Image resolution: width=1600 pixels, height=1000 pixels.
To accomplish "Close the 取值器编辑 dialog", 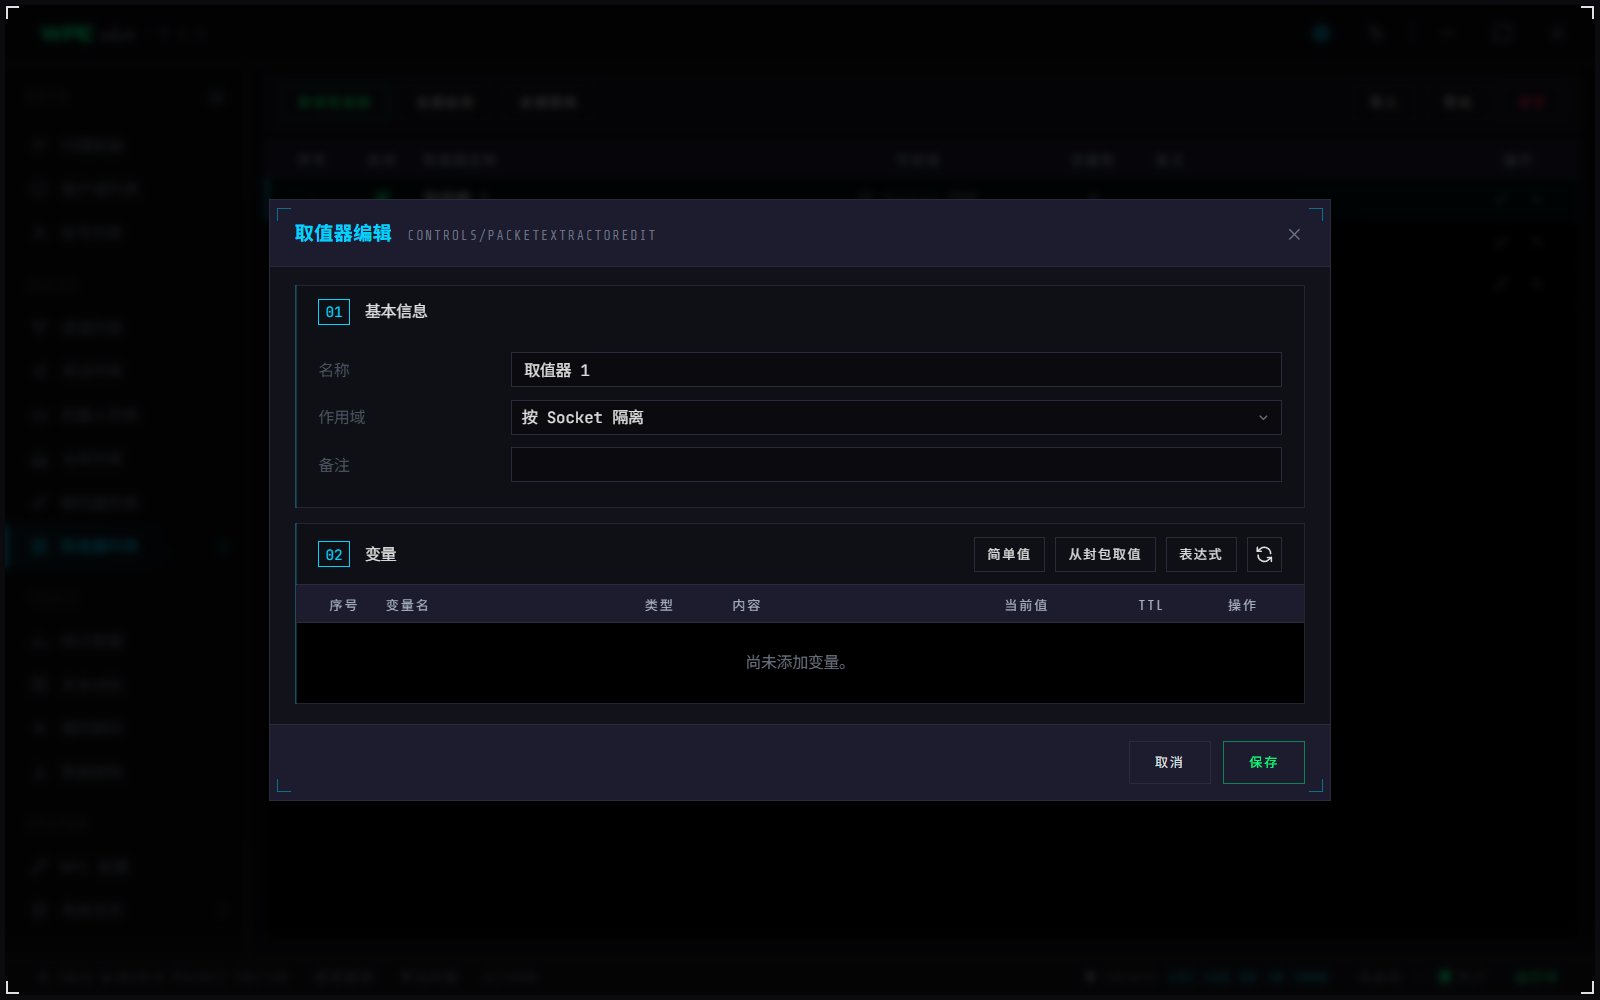I will point(1294,234).
